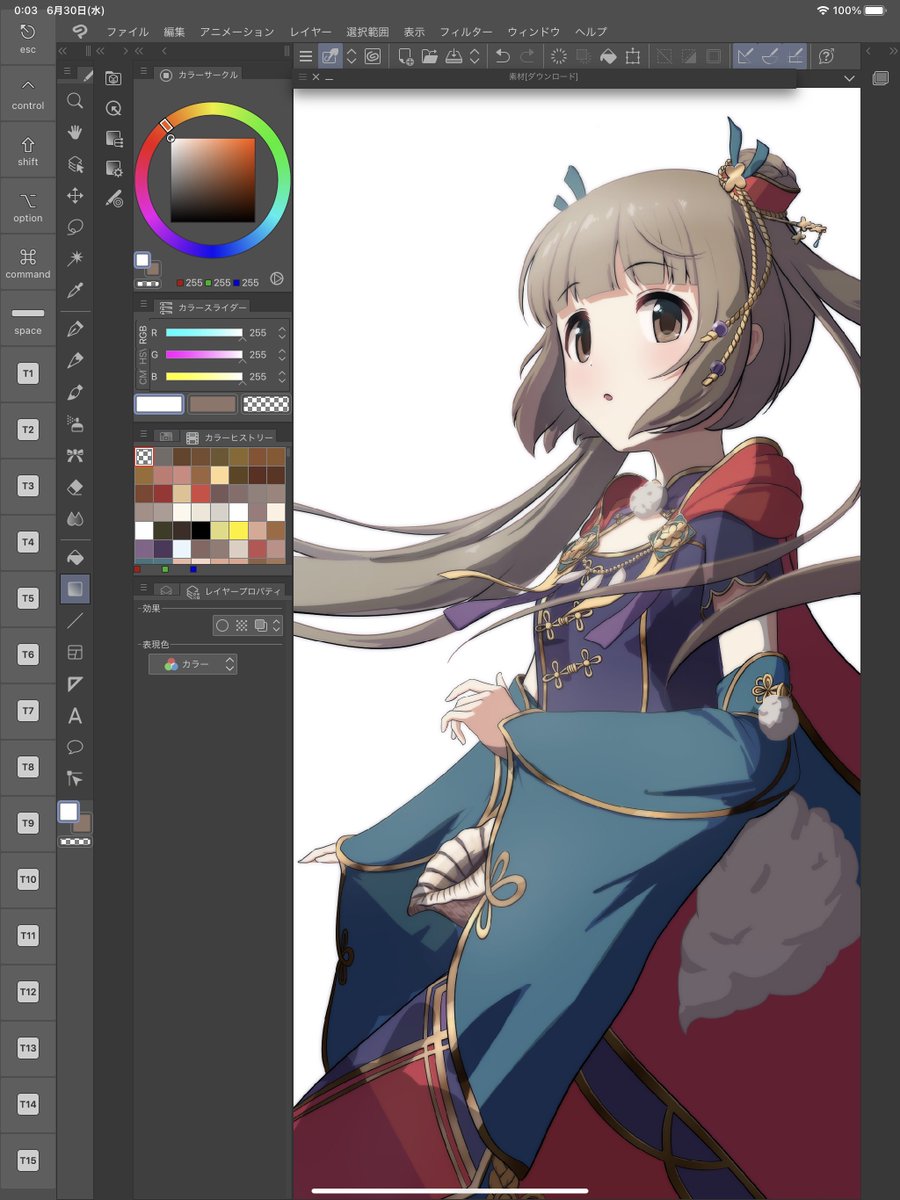
Task: Select the straight Line figure tool
Action: pyautogui.click(x=75, y=621)
